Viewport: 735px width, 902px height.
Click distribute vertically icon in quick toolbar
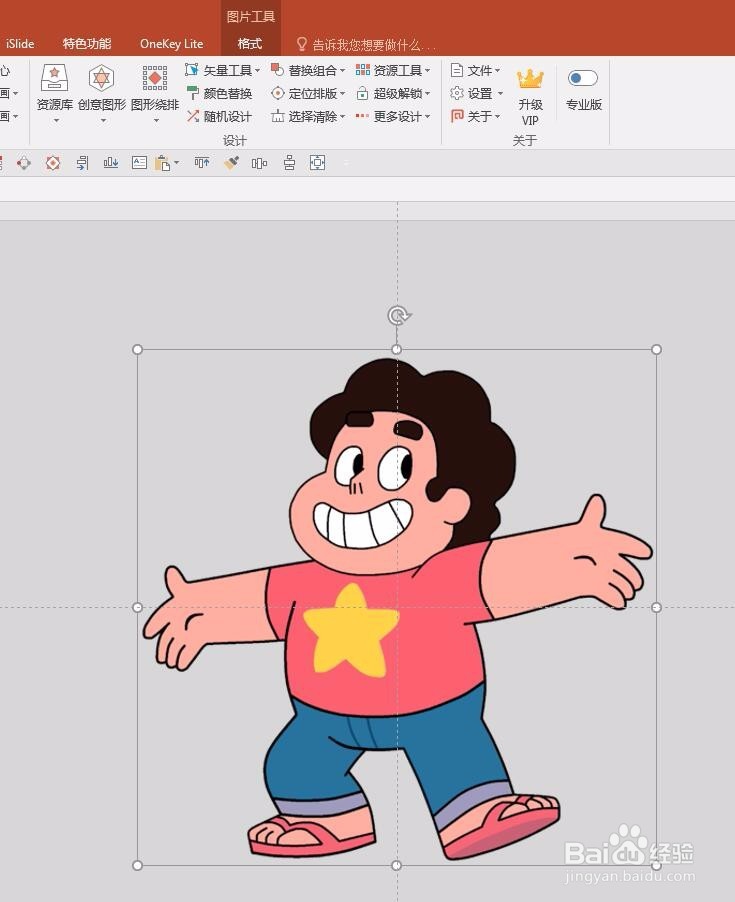click(289, 163)
